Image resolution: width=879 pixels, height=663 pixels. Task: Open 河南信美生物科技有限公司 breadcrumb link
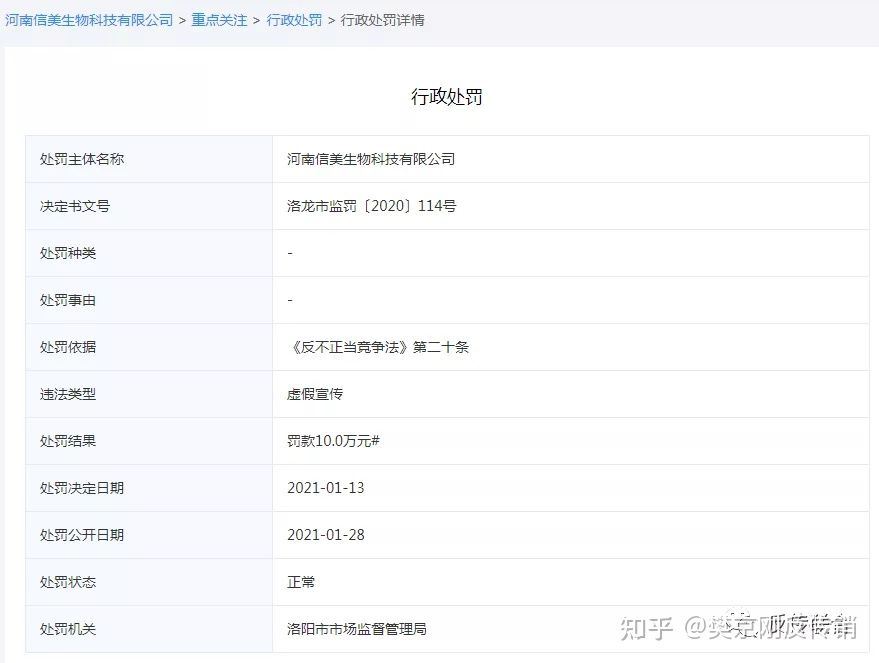pyautogui.click(x=89, y=20)
